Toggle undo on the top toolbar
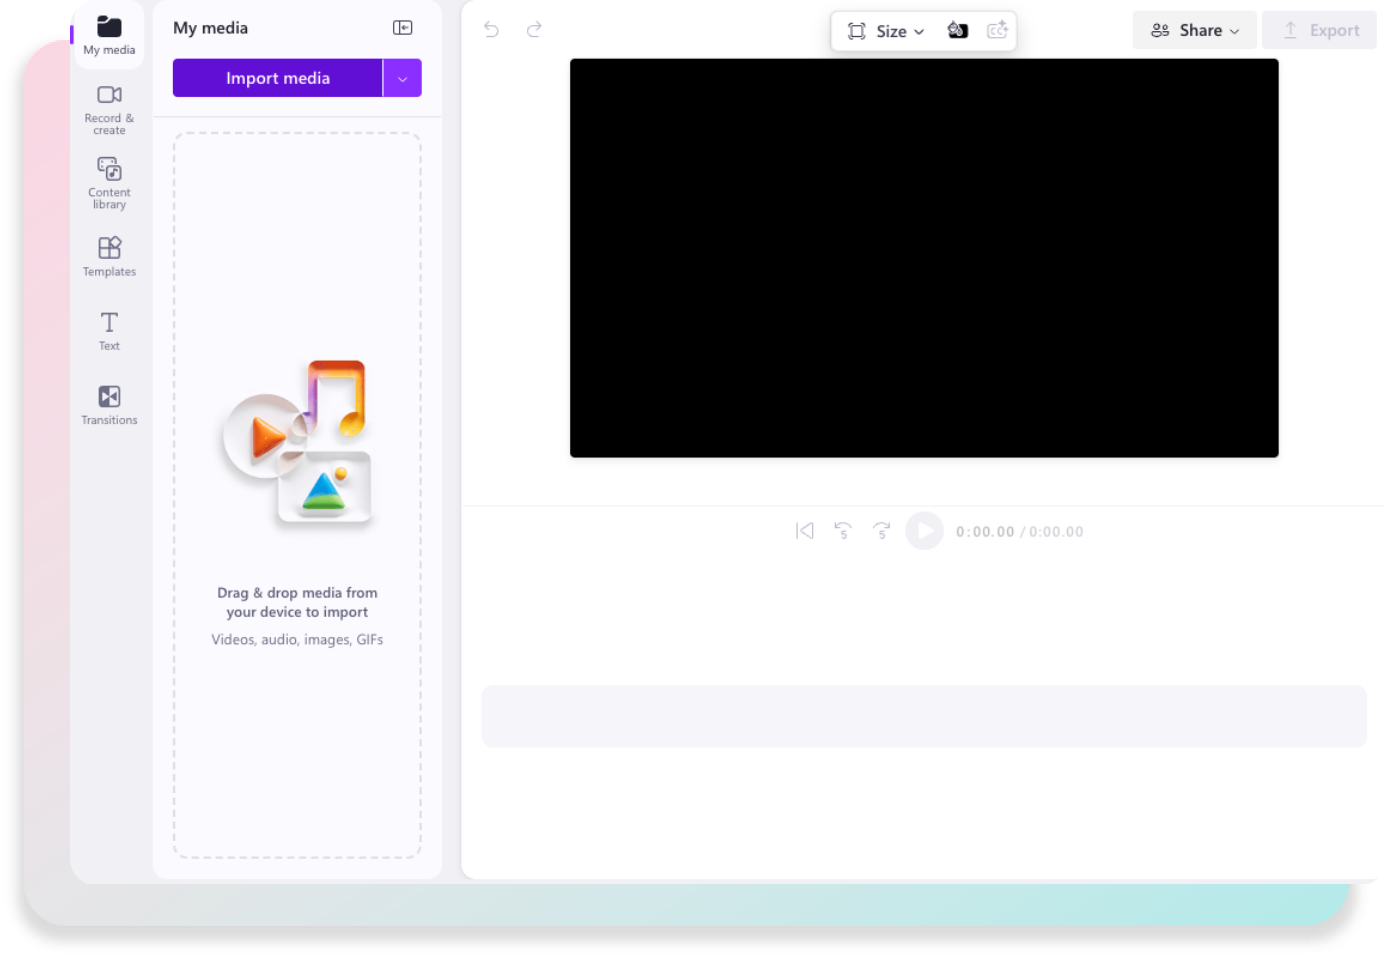1386x958 pixels. coord(491,30)
